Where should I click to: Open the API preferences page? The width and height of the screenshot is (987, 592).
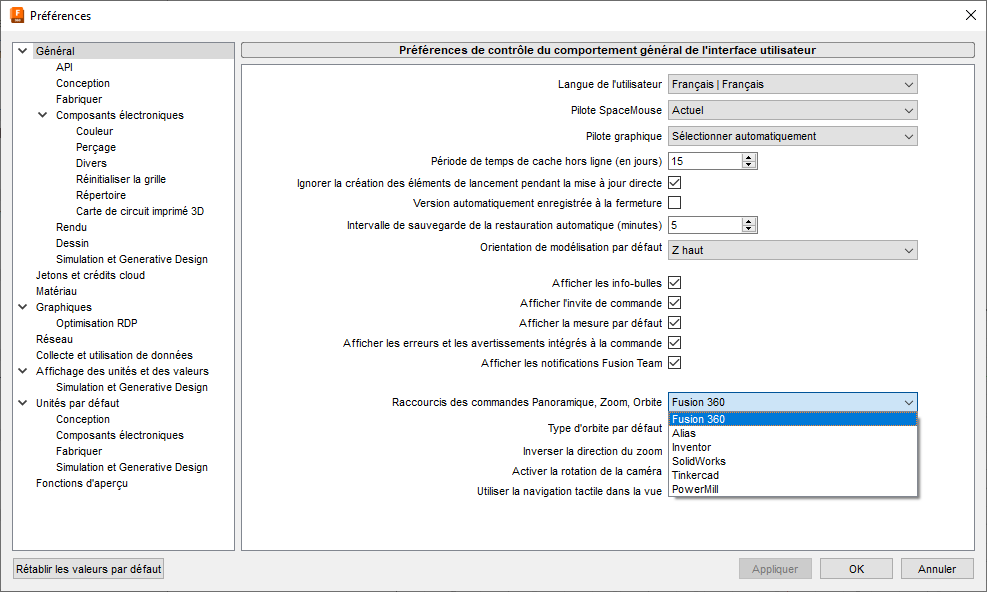[x=64, y=67]
